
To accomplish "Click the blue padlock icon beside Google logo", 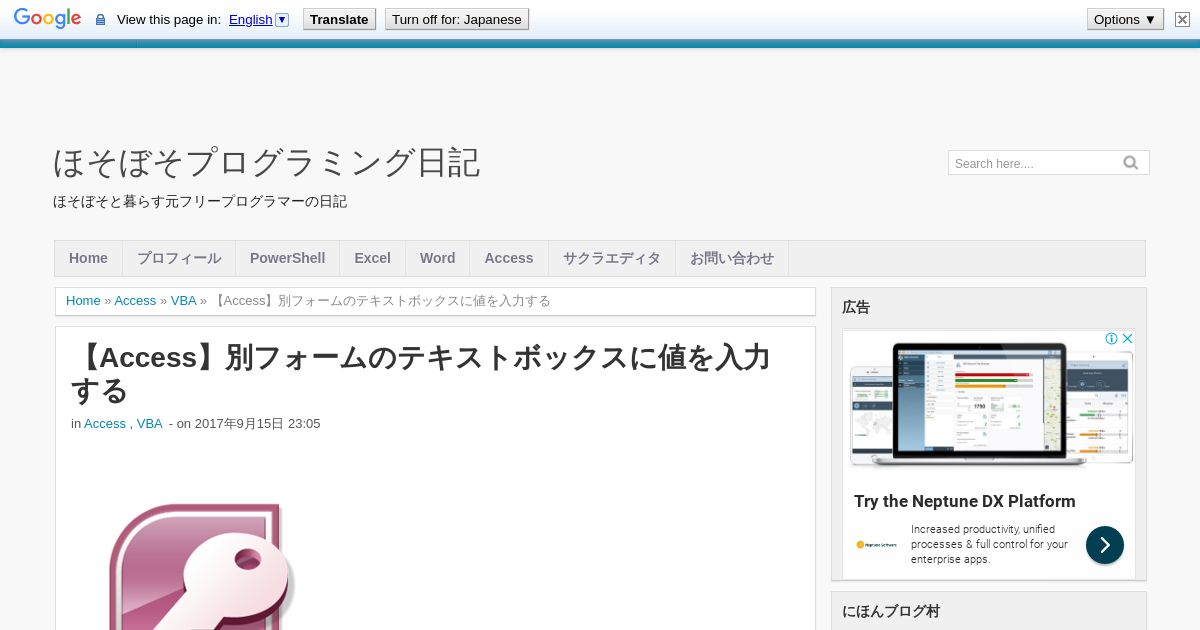I will (x=100, y=20).
